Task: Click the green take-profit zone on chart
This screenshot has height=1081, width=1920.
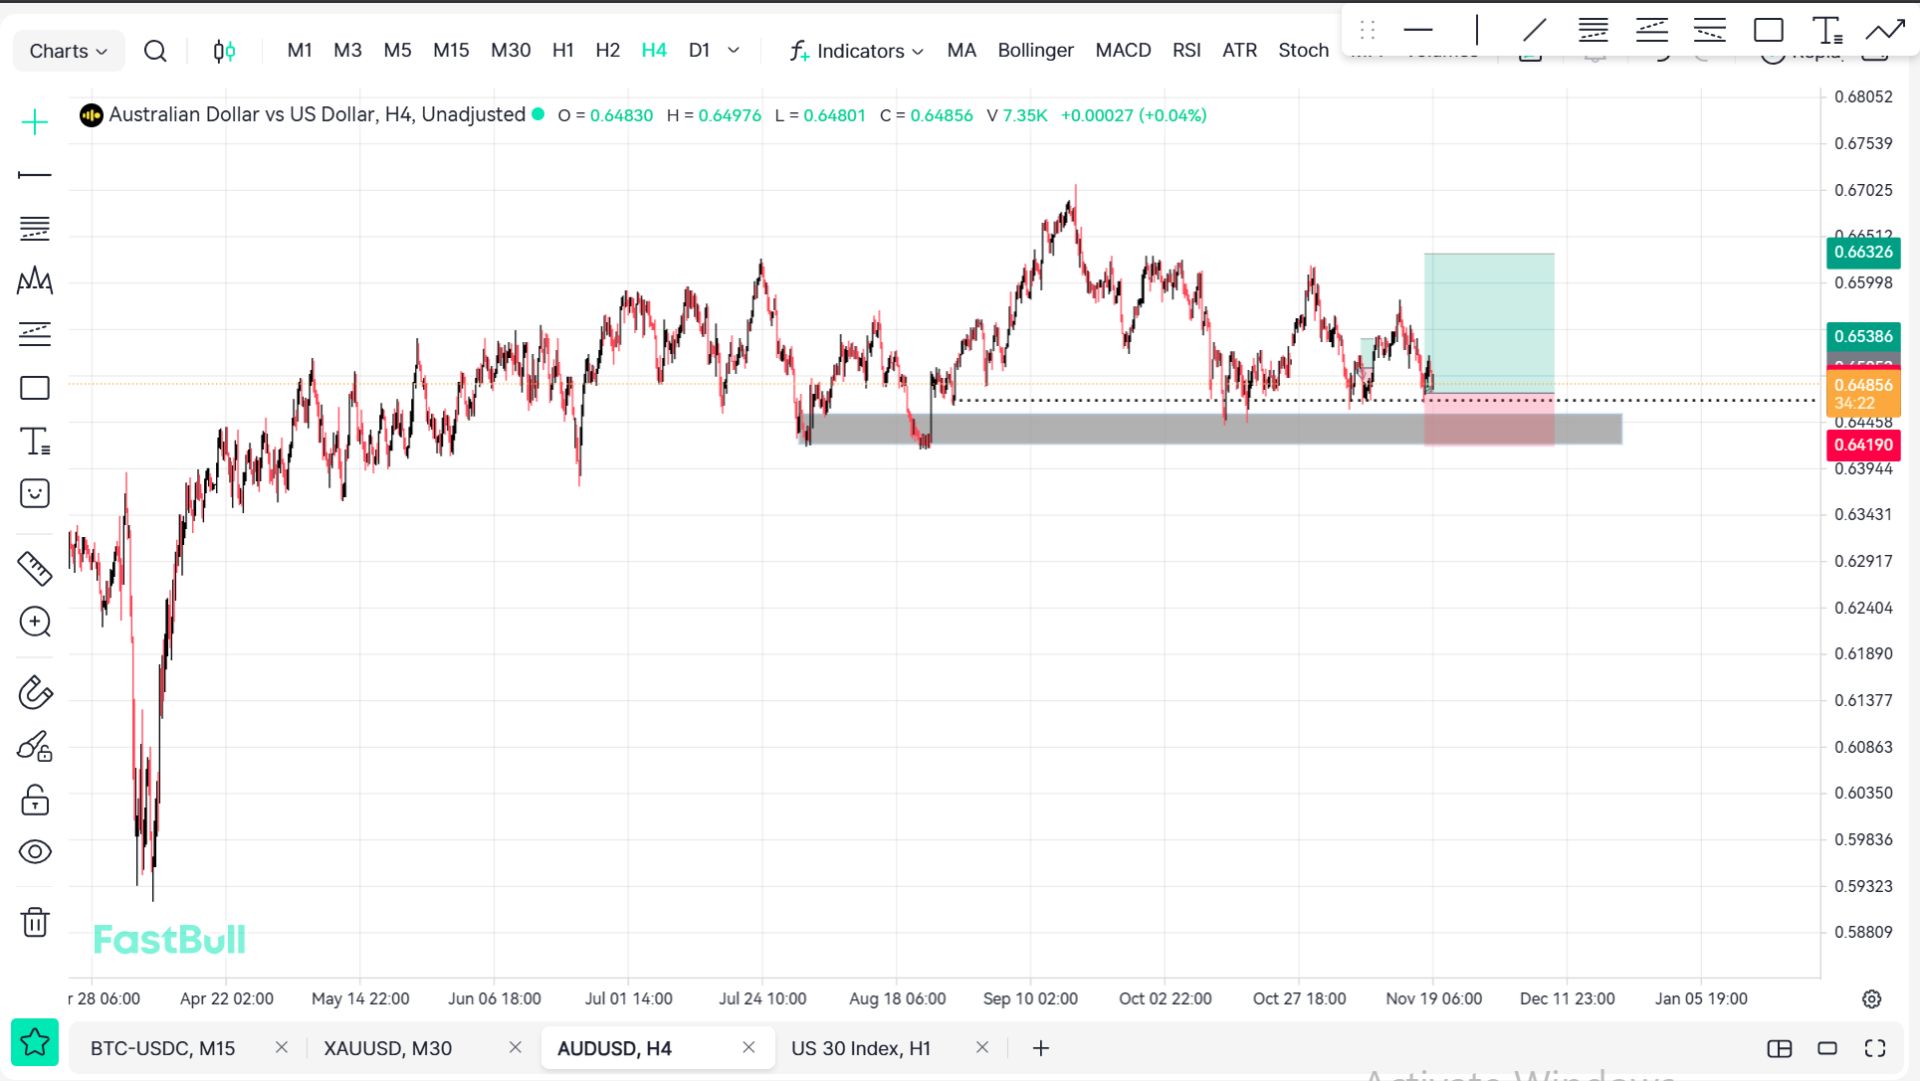Action: pyautogui.click(x=1489, y=320)
